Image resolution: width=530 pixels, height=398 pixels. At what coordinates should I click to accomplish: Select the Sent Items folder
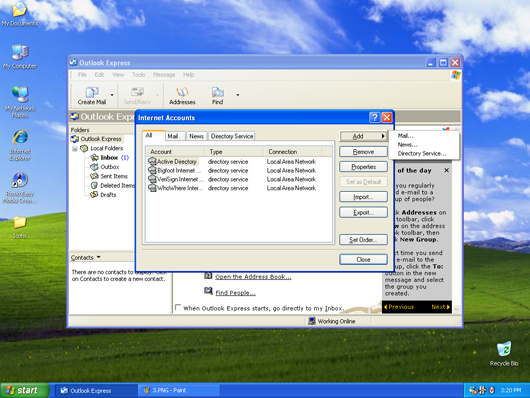[x=109, y=176]
